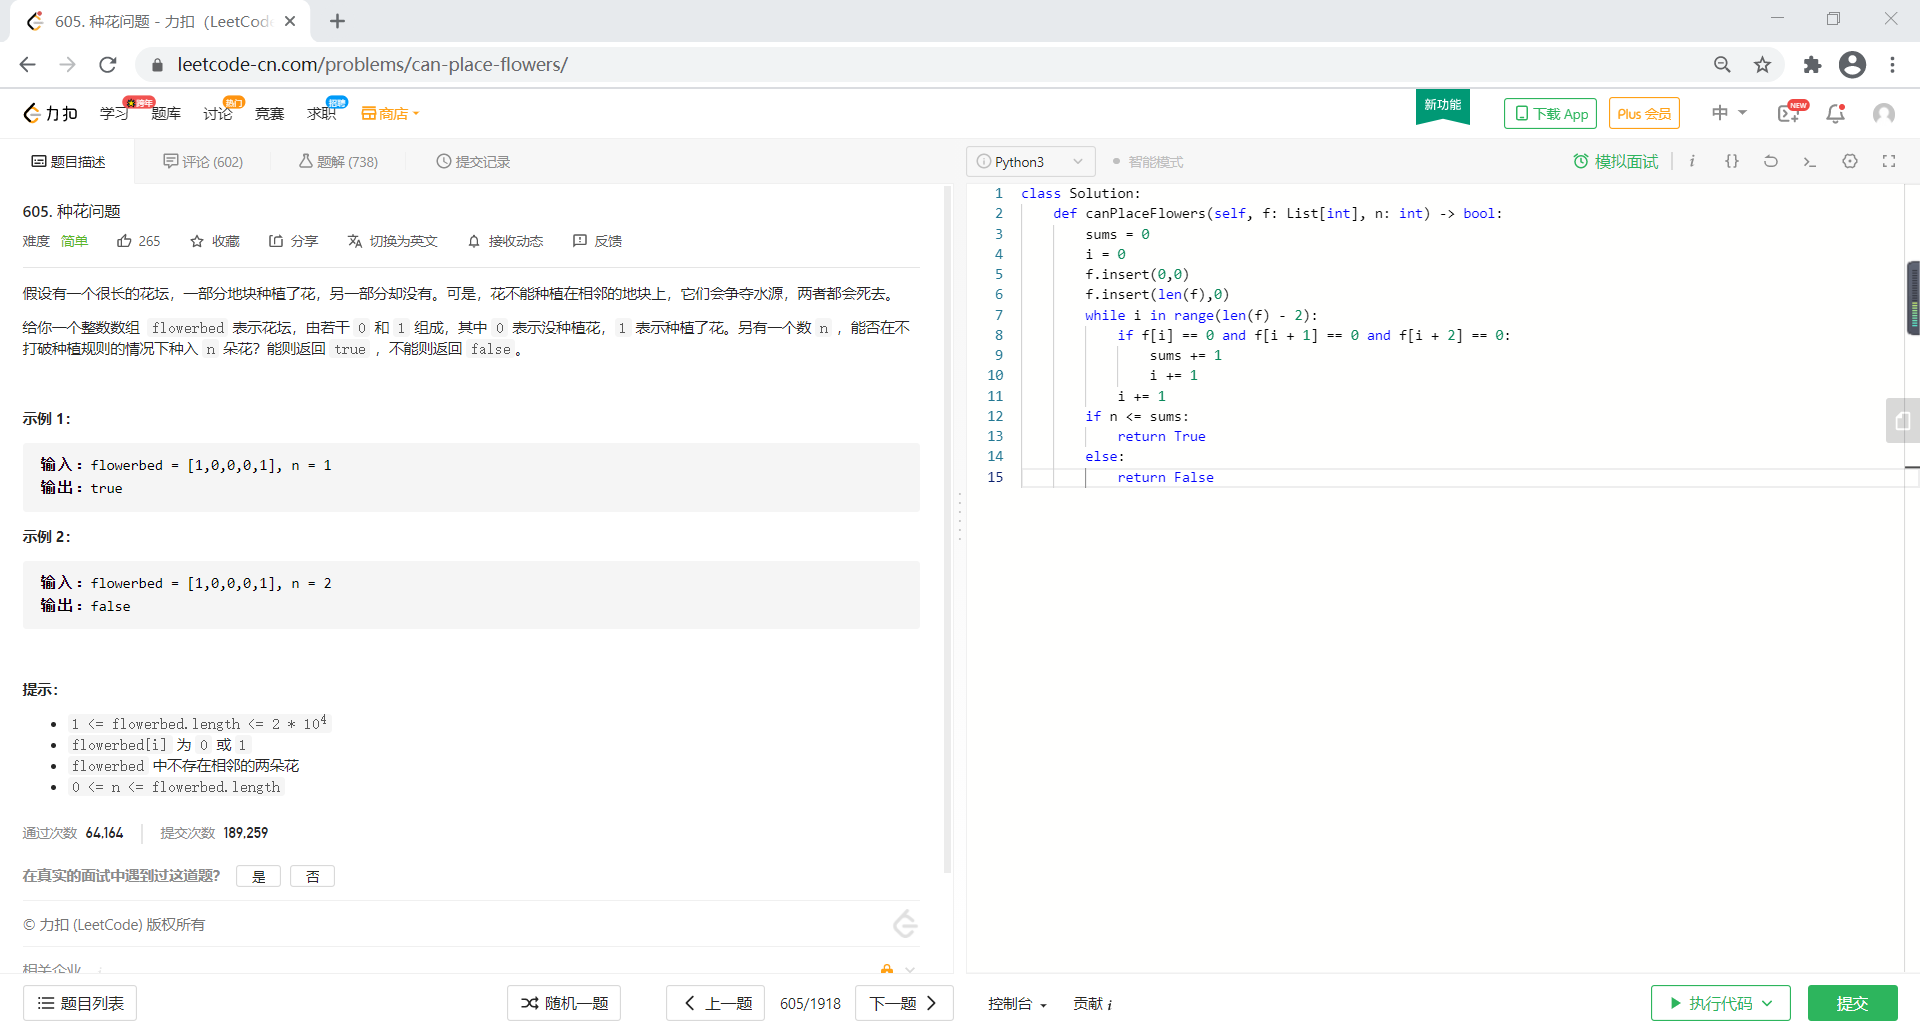Open the feedback 反馈 option

click(597, 241)
